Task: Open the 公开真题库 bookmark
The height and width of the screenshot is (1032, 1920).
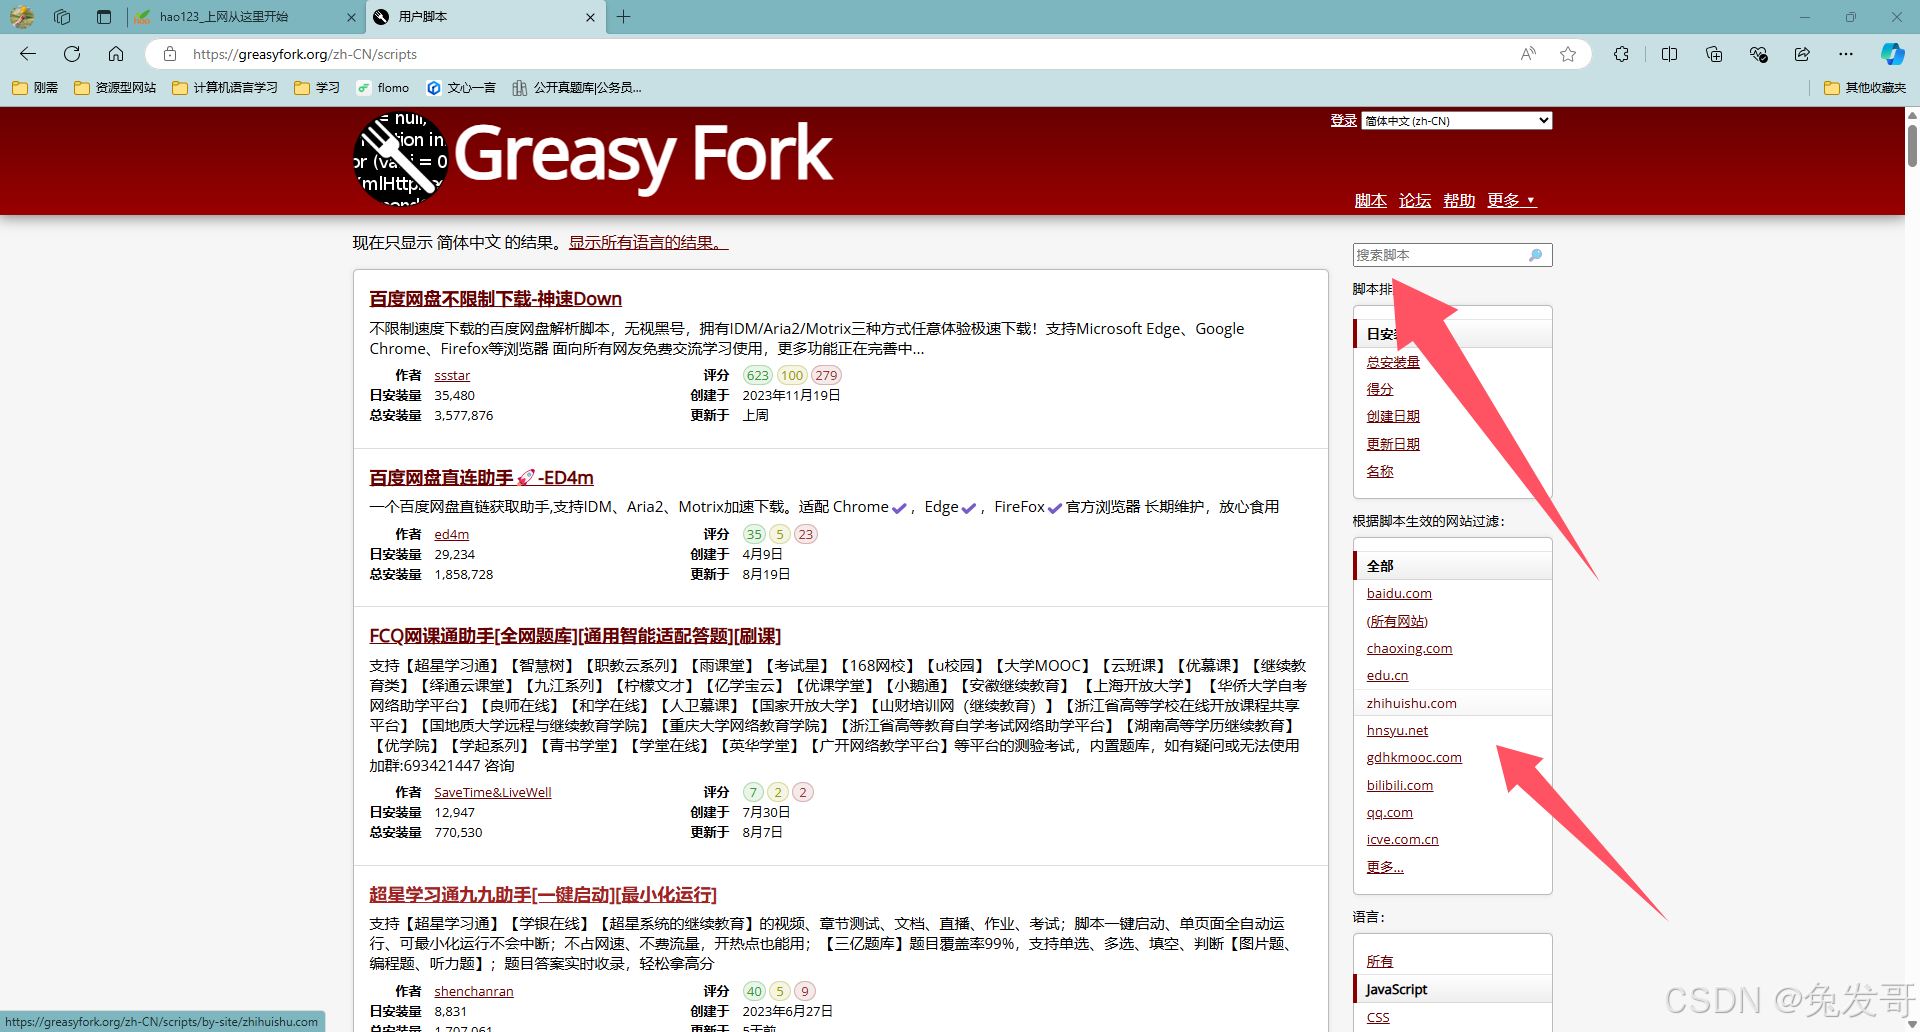Action: pyautogui.click(x=577, y=88)
